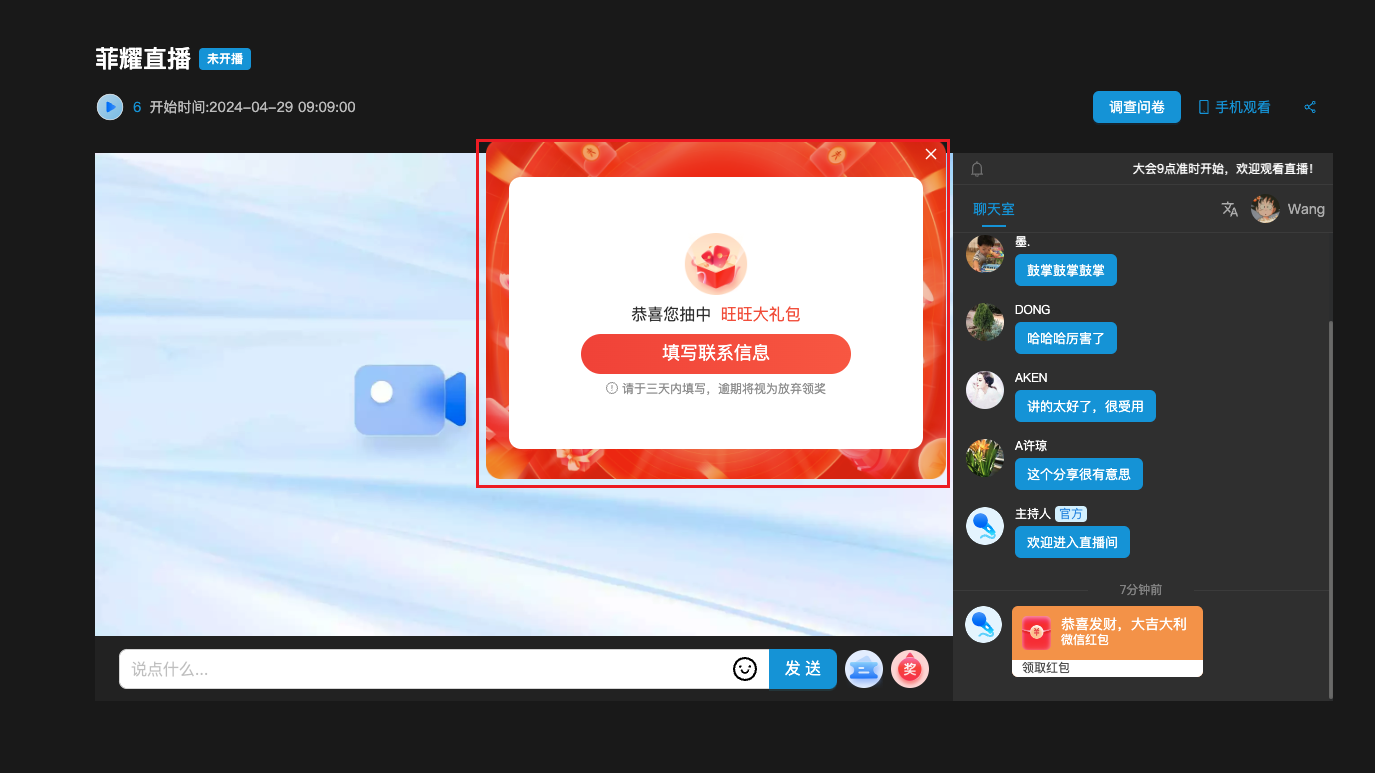
Task: Click the blue play icon beside viewer count
Action: [110, 107]
